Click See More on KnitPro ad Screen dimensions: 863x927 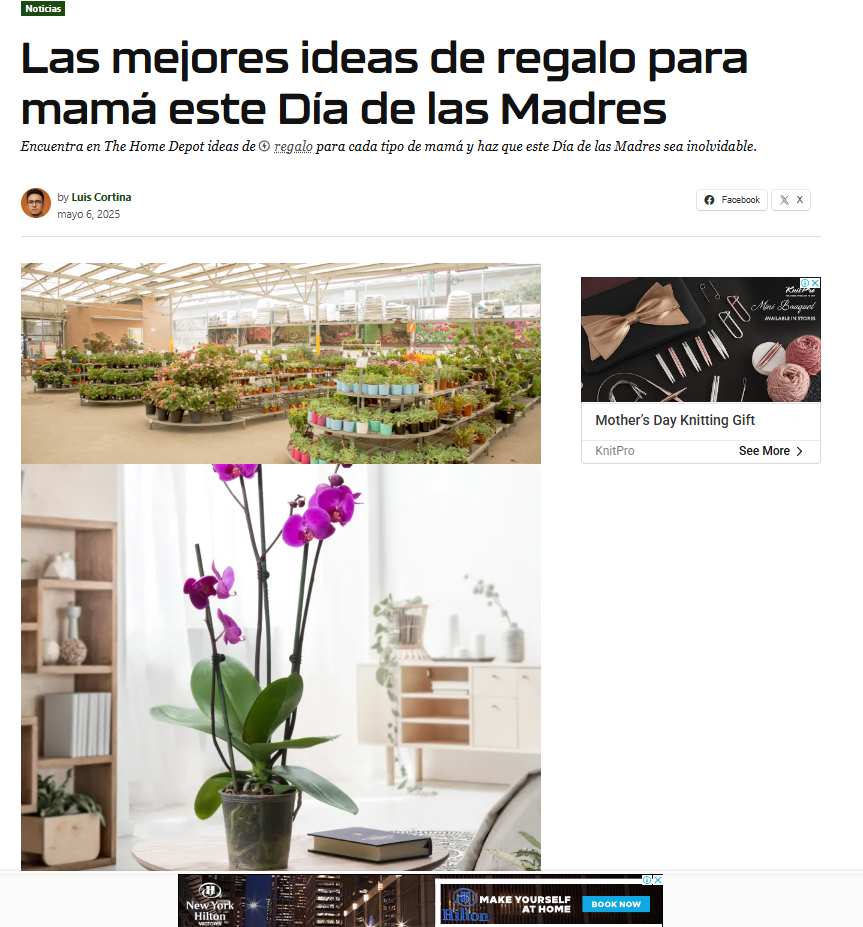click(764, 451)
